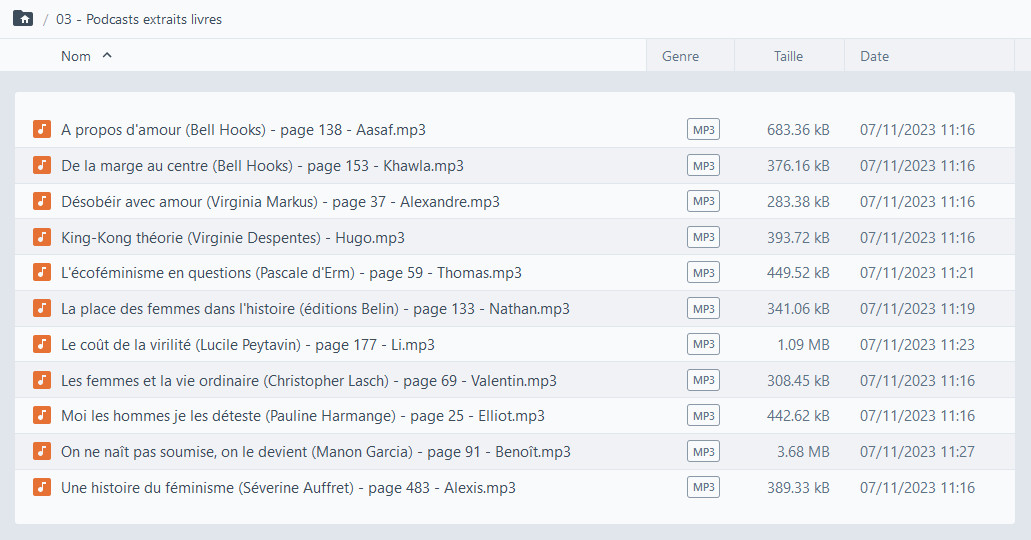Sort files by the Nom column
Screen dimensions: 1031x540
pyautogui.click(x=76, y=57)
